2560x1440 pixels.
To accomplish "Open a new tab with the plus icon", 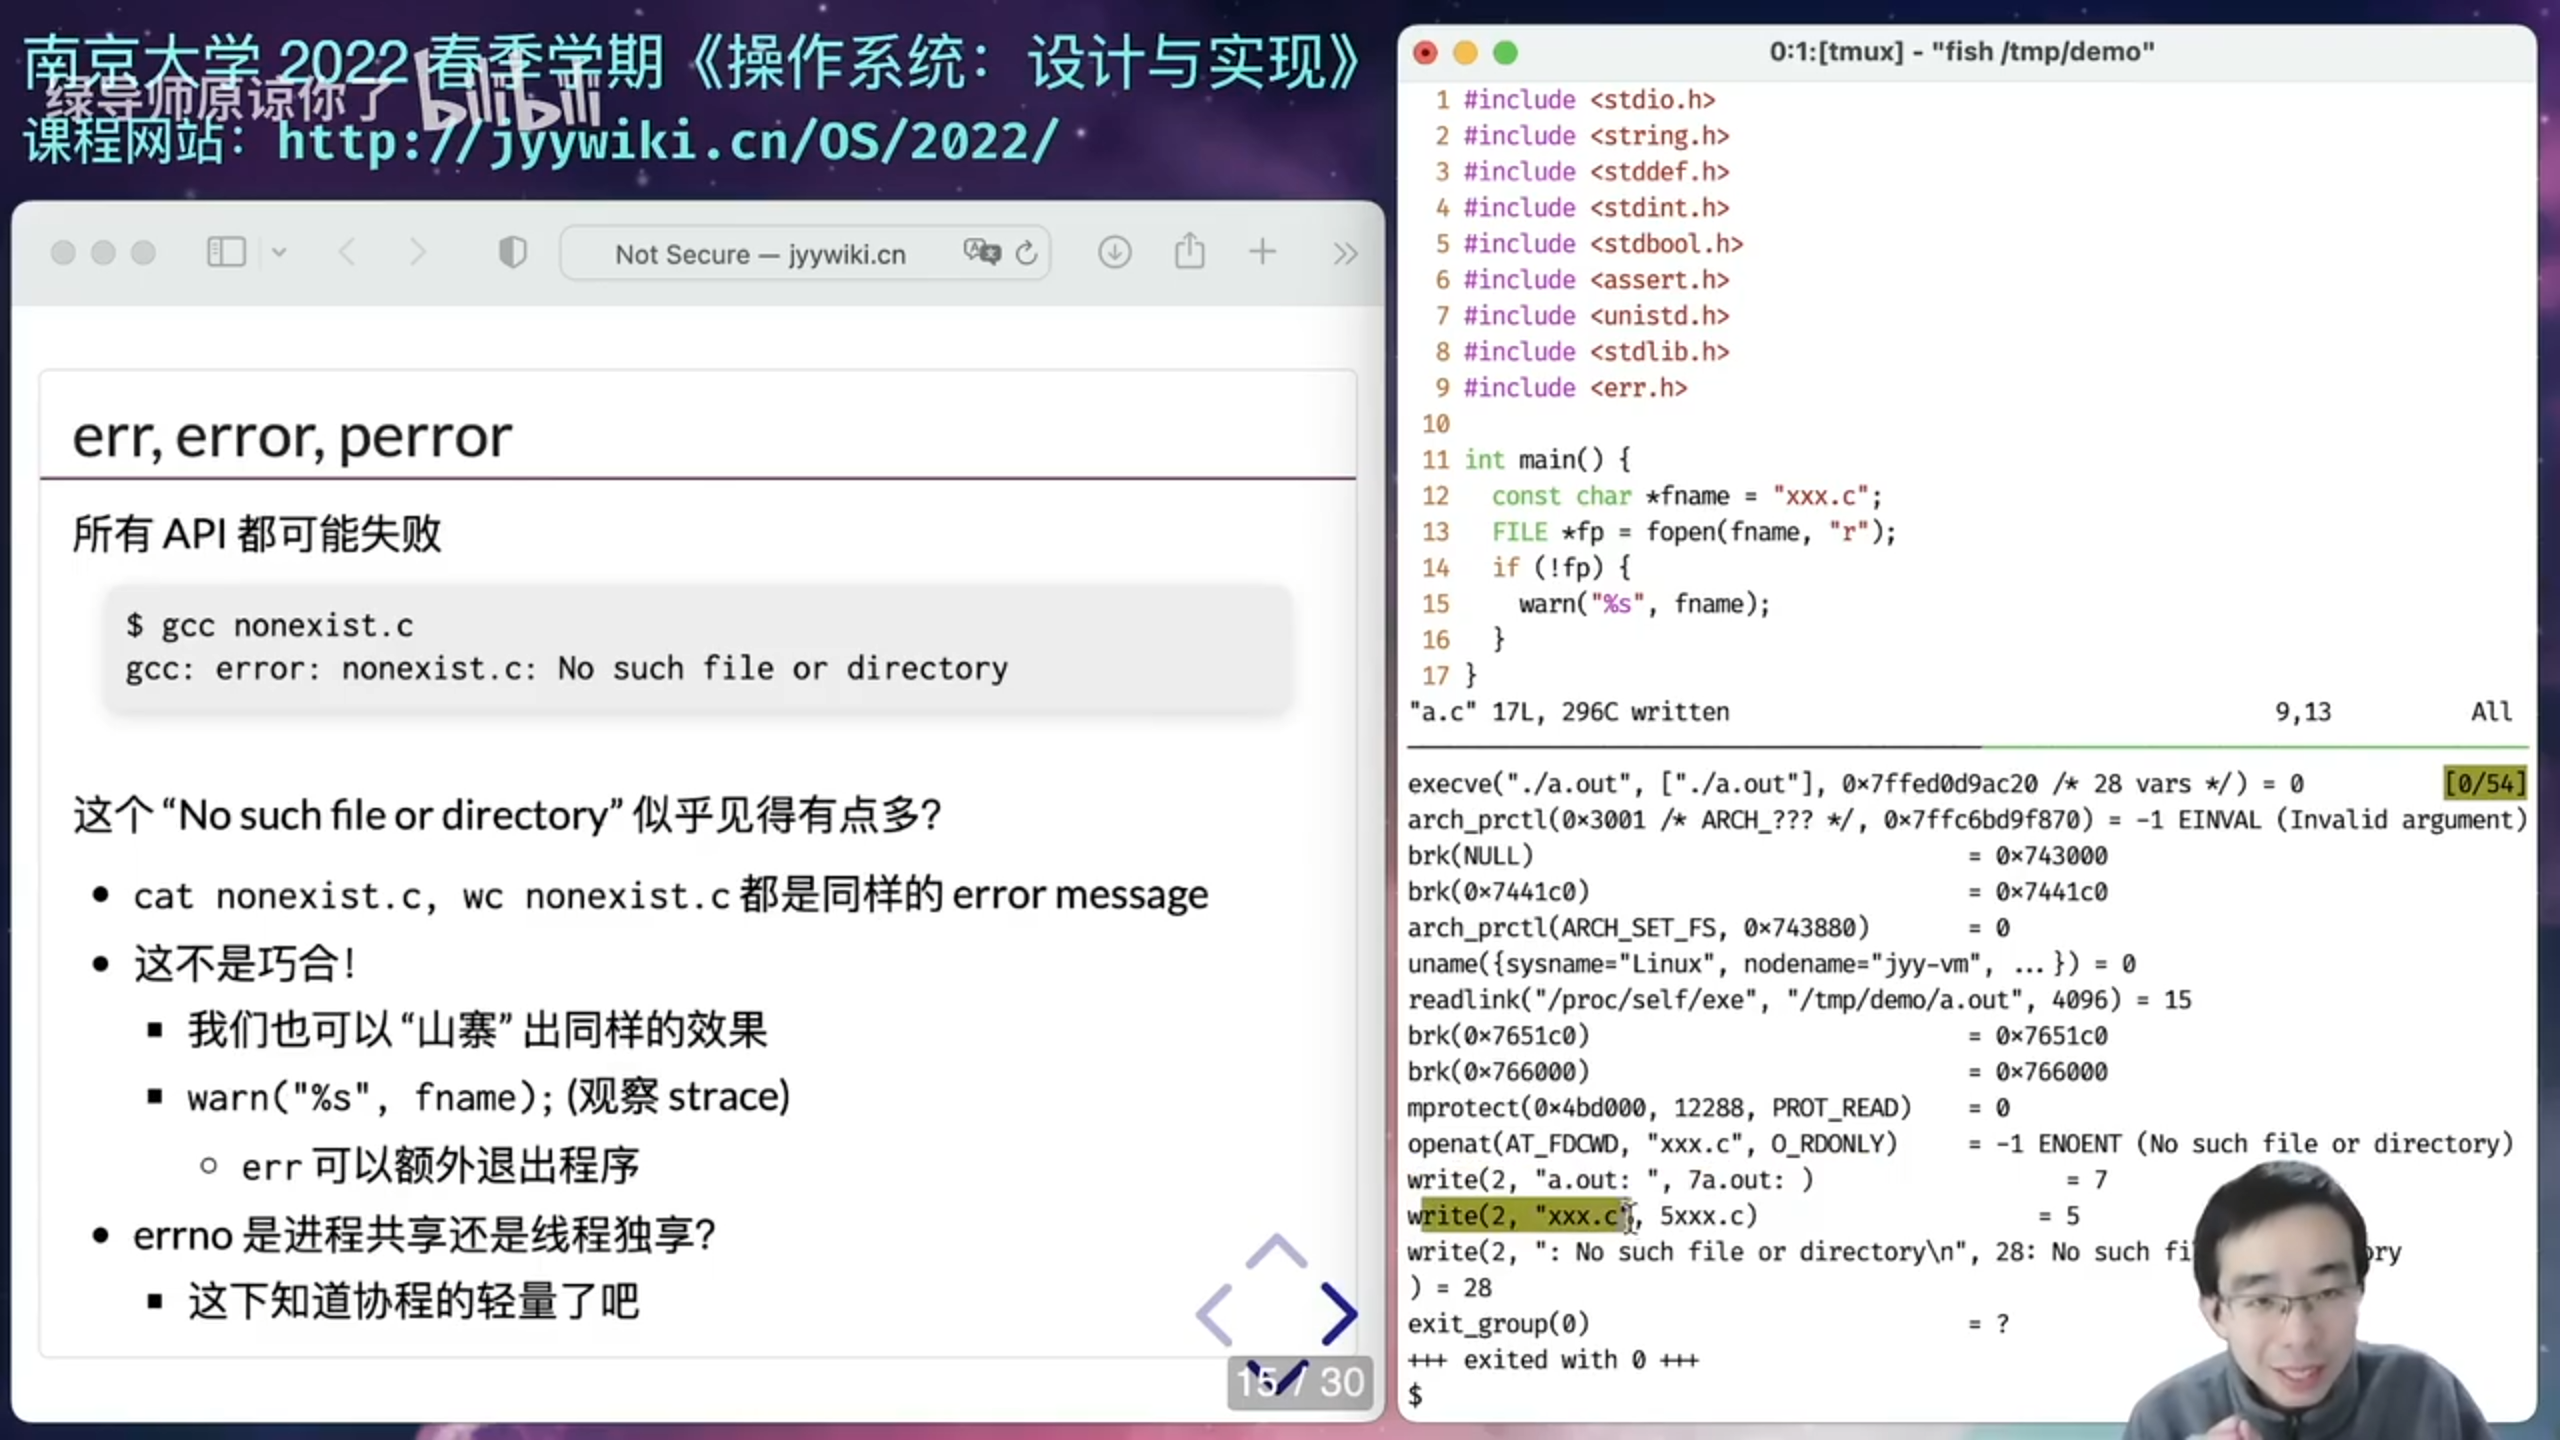I will pyautogui.click(x=1262, y=252).
